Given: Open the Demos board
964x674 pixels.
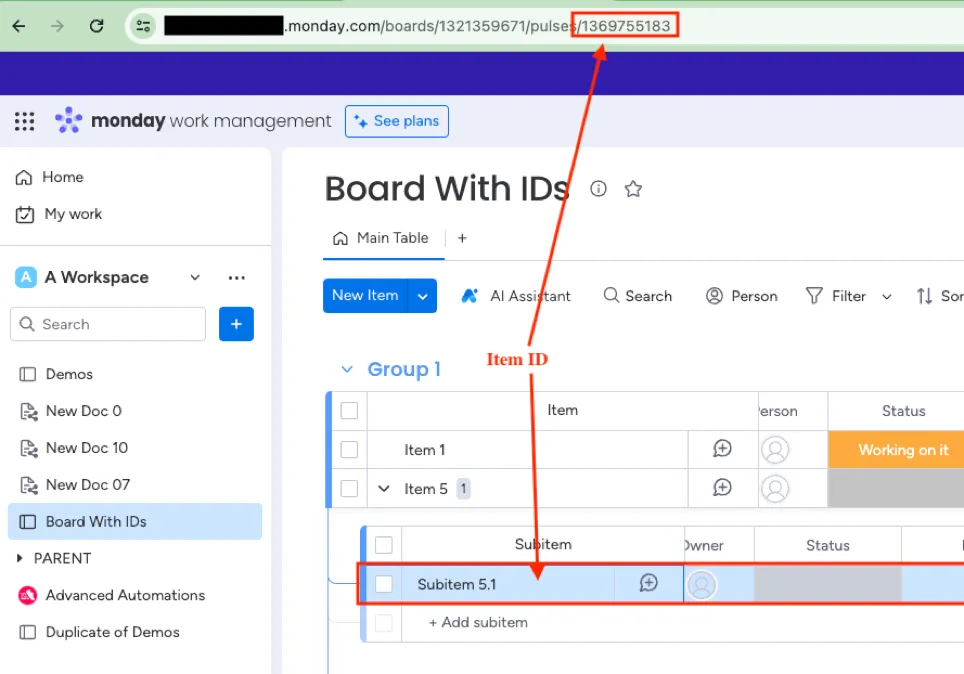Looking at the screenshot, I should click(x=69, y=374).
